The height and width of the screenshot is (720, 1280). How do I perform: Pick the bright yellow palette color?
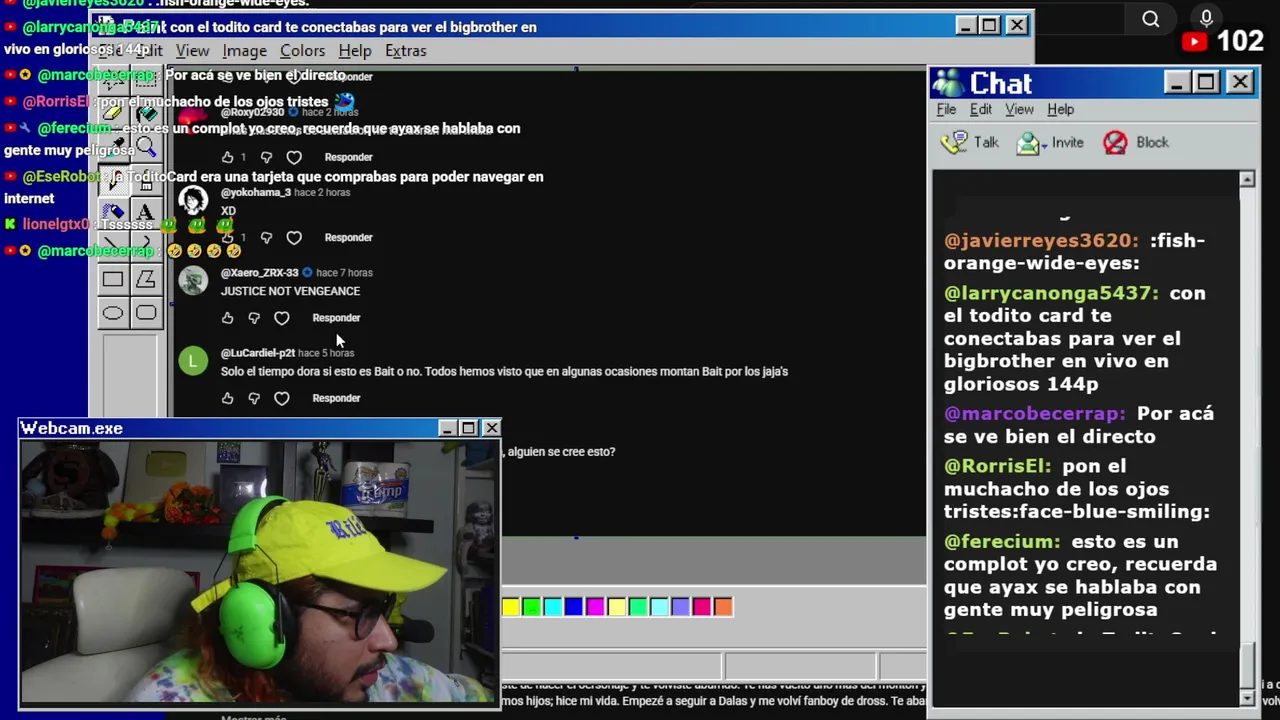pos(511,606)
